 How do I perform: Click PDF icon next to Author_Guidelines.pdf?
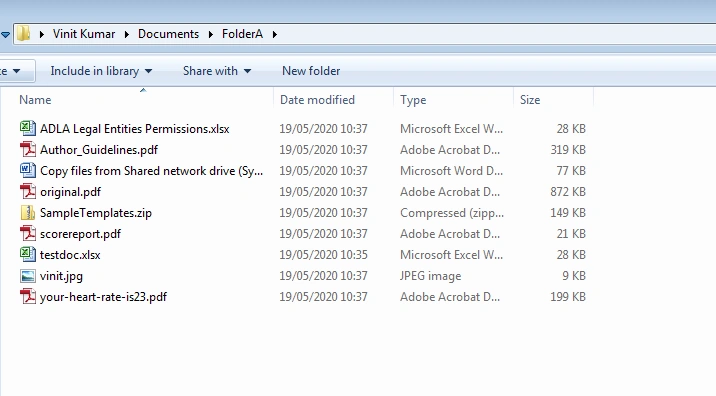coord(28,149)
